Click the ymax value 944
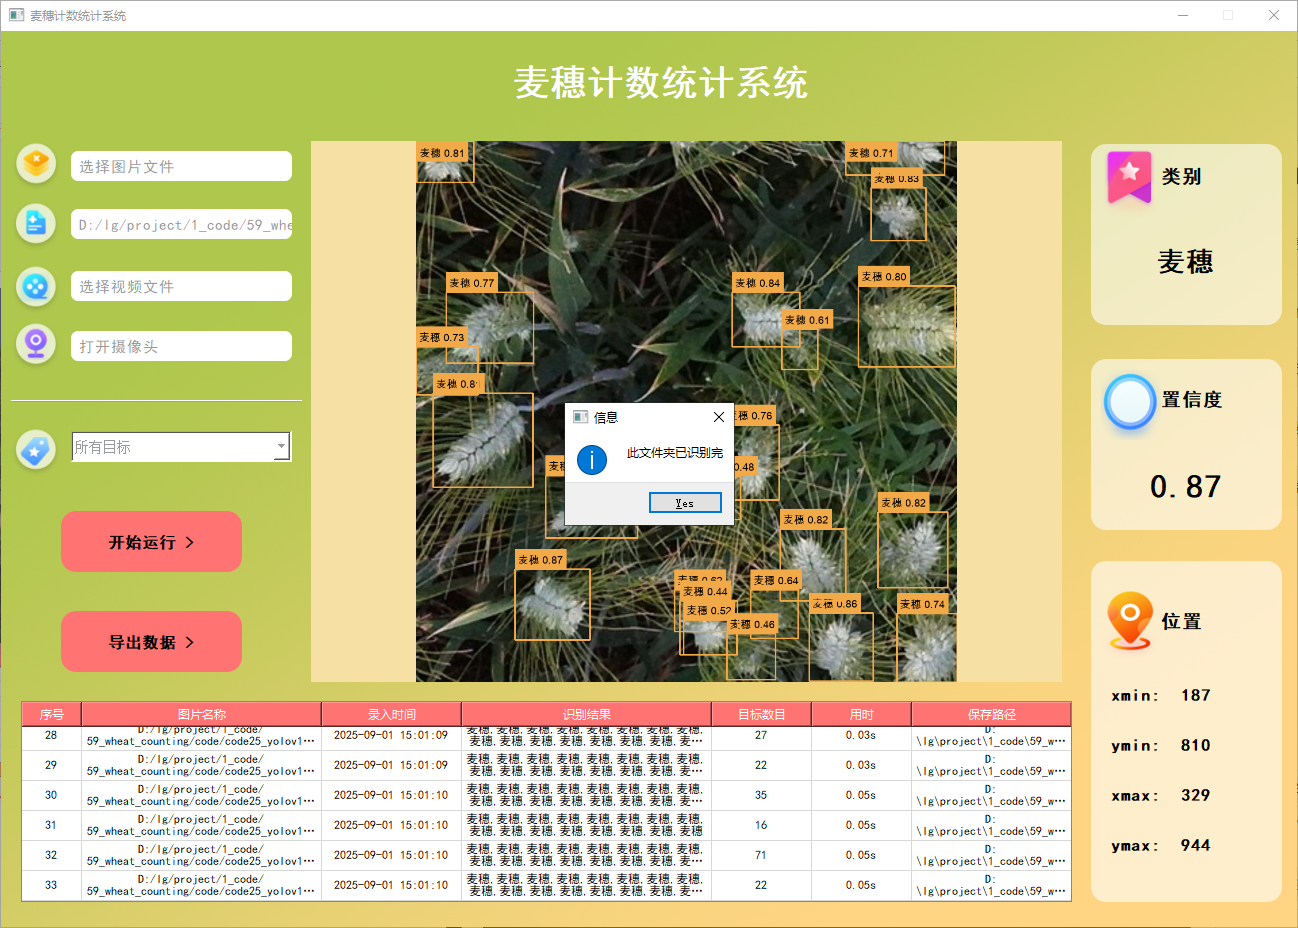Screen dimensions: 1298x928 point(1196,845)
